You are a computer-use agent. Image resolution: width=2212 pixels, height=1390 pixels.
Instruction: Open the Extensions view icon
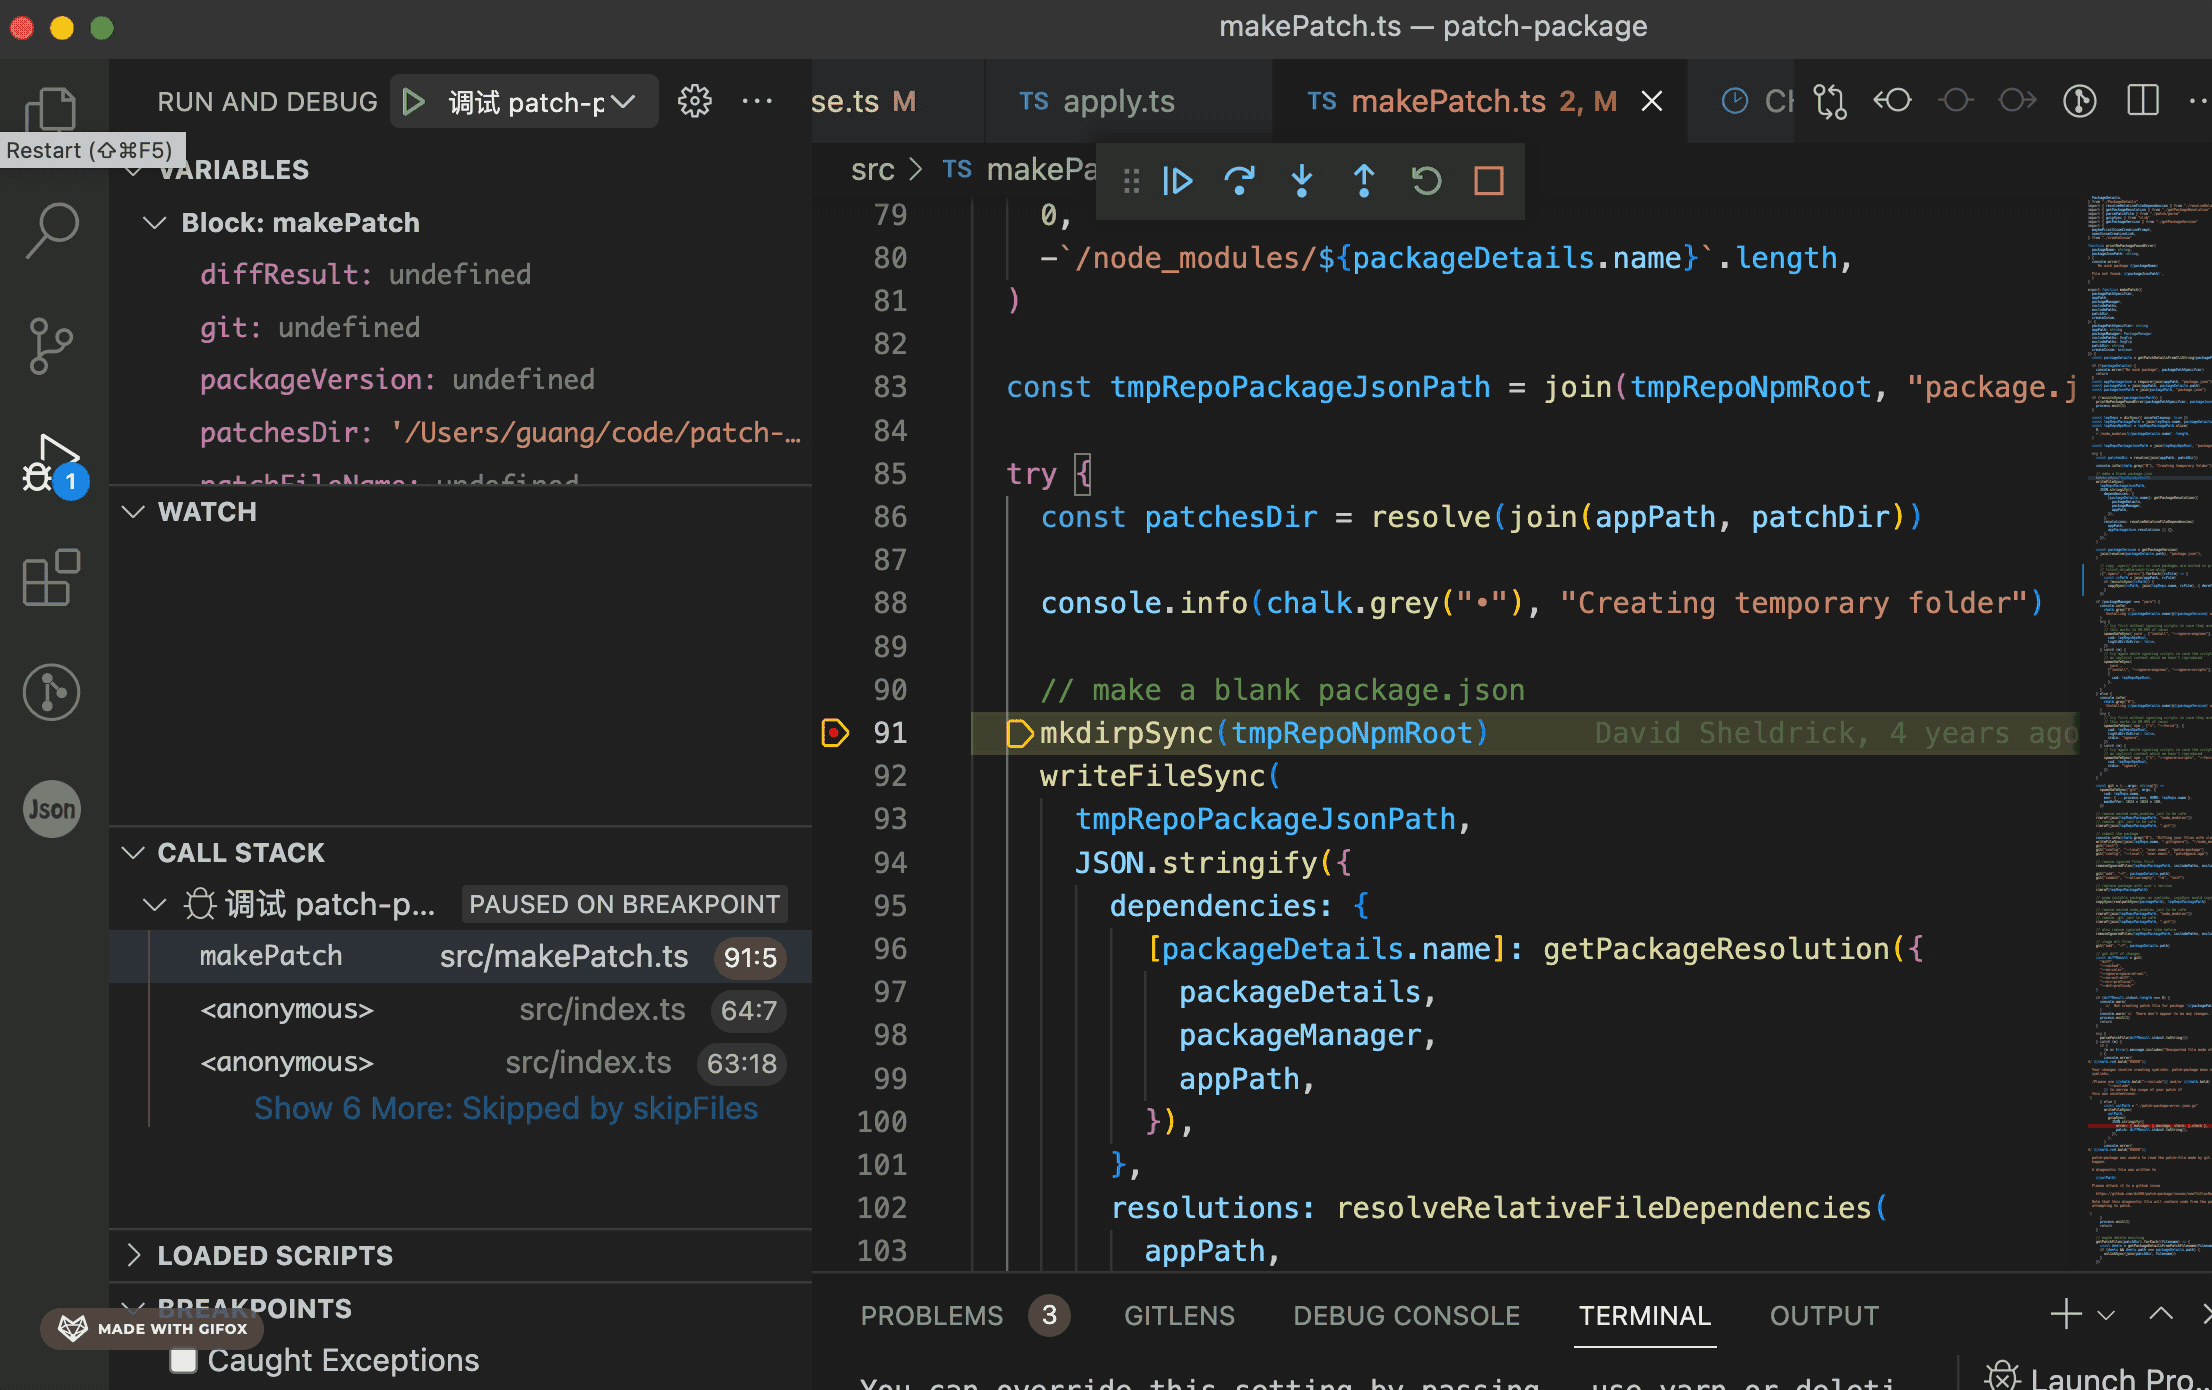tap(52, 577)
